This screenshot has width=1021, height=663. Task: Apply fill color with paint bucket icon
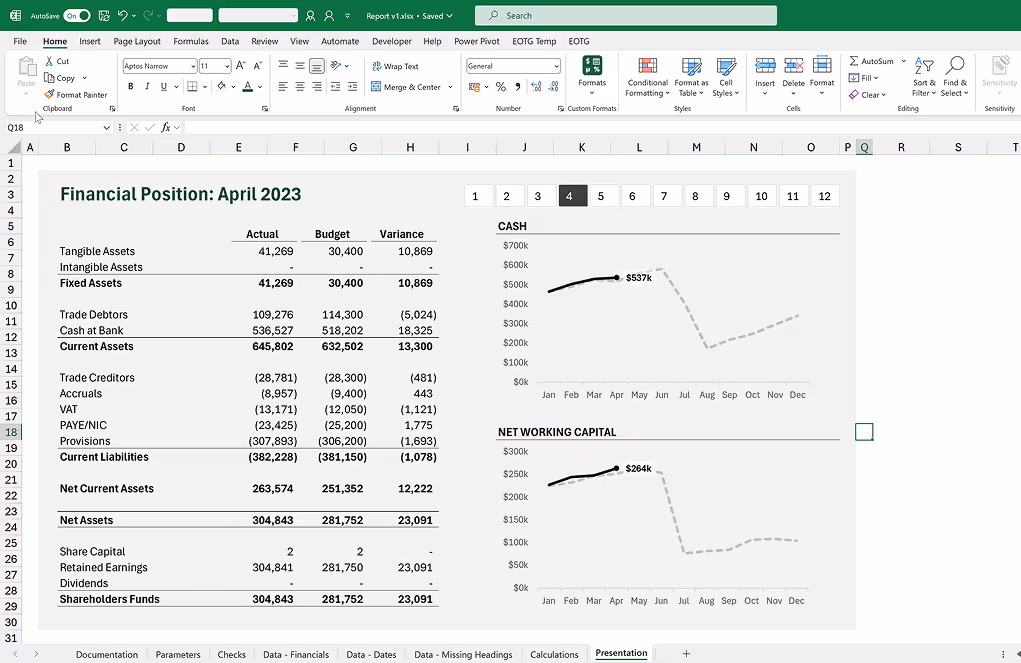pos(221,86)
